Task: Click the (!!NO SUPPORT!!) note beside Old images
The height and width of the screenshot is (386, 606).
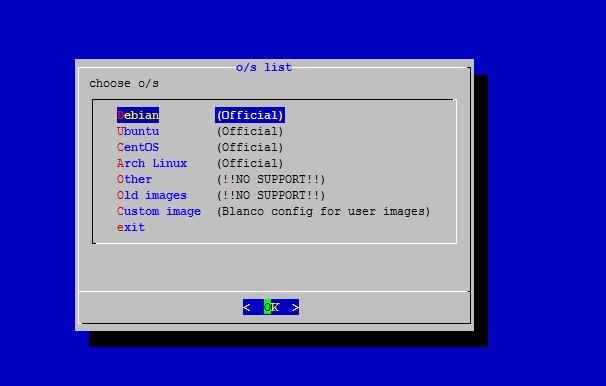Action: 271,195
